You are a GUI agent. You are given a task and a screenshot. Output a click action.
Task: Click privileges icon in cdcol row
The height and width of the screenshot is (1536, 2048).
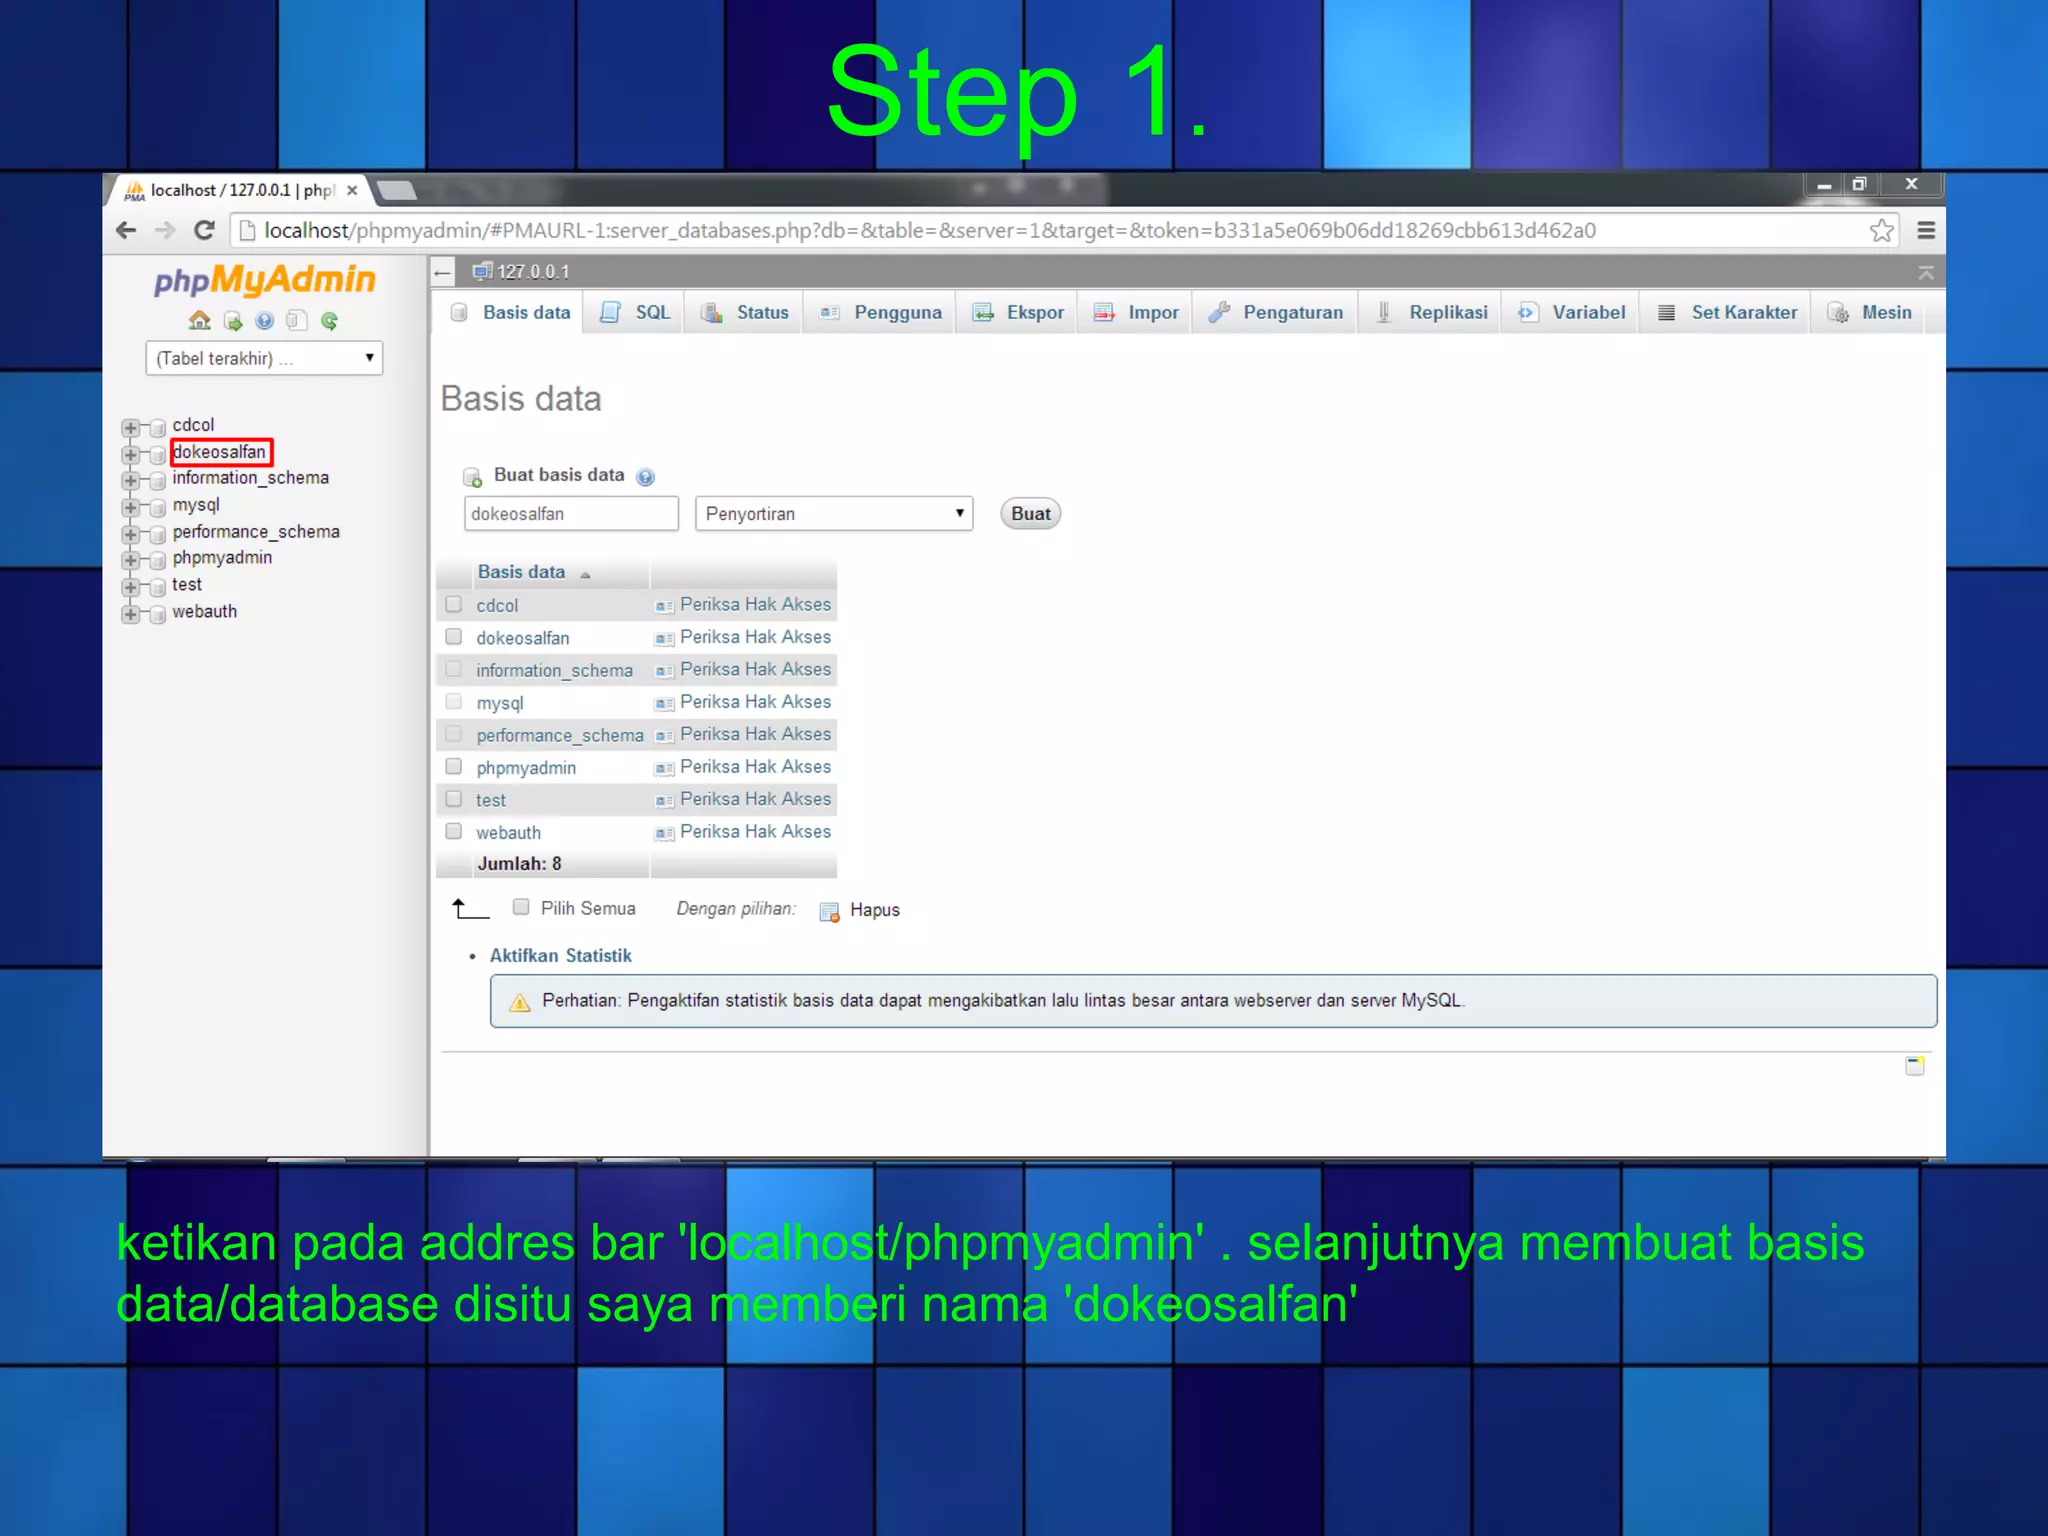coord(664,606)
